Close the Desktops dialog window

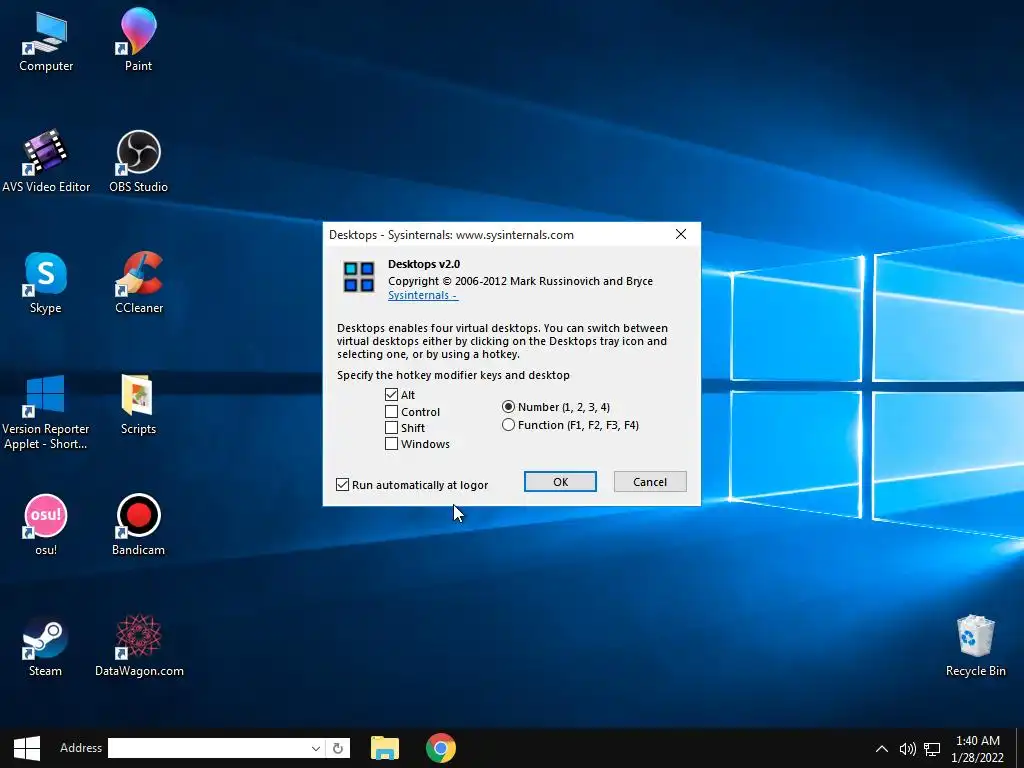pyautogui.click(x=681, y=234)
